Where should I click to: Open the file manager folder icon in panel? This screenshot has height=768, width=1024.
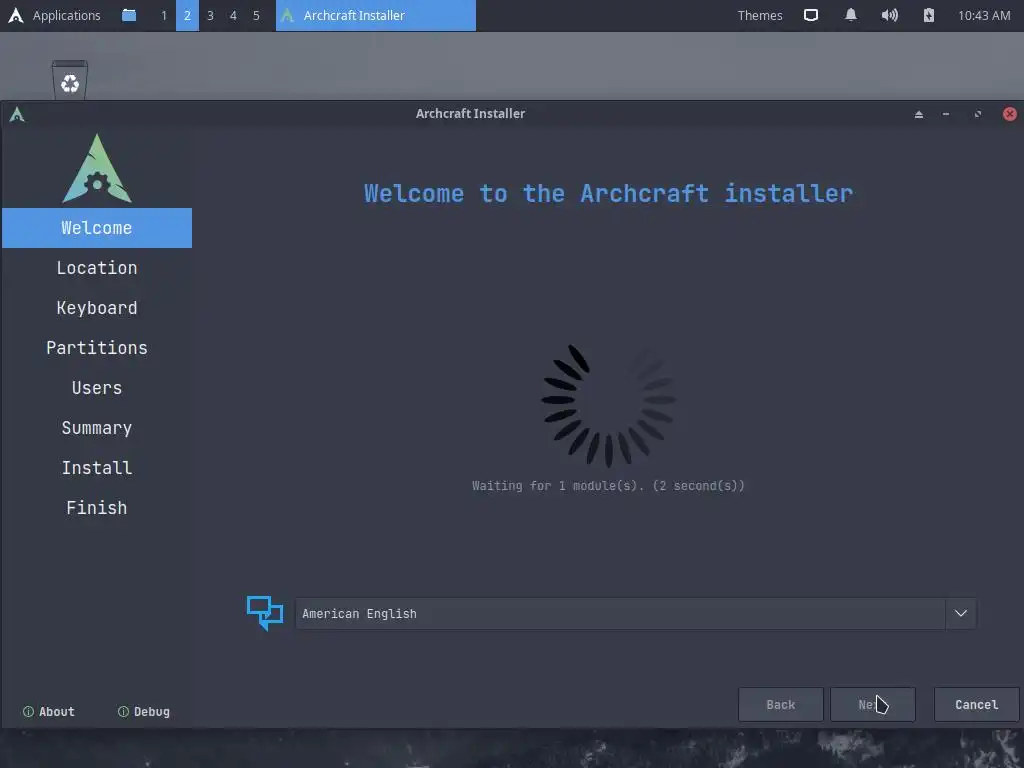click(129, 15)
